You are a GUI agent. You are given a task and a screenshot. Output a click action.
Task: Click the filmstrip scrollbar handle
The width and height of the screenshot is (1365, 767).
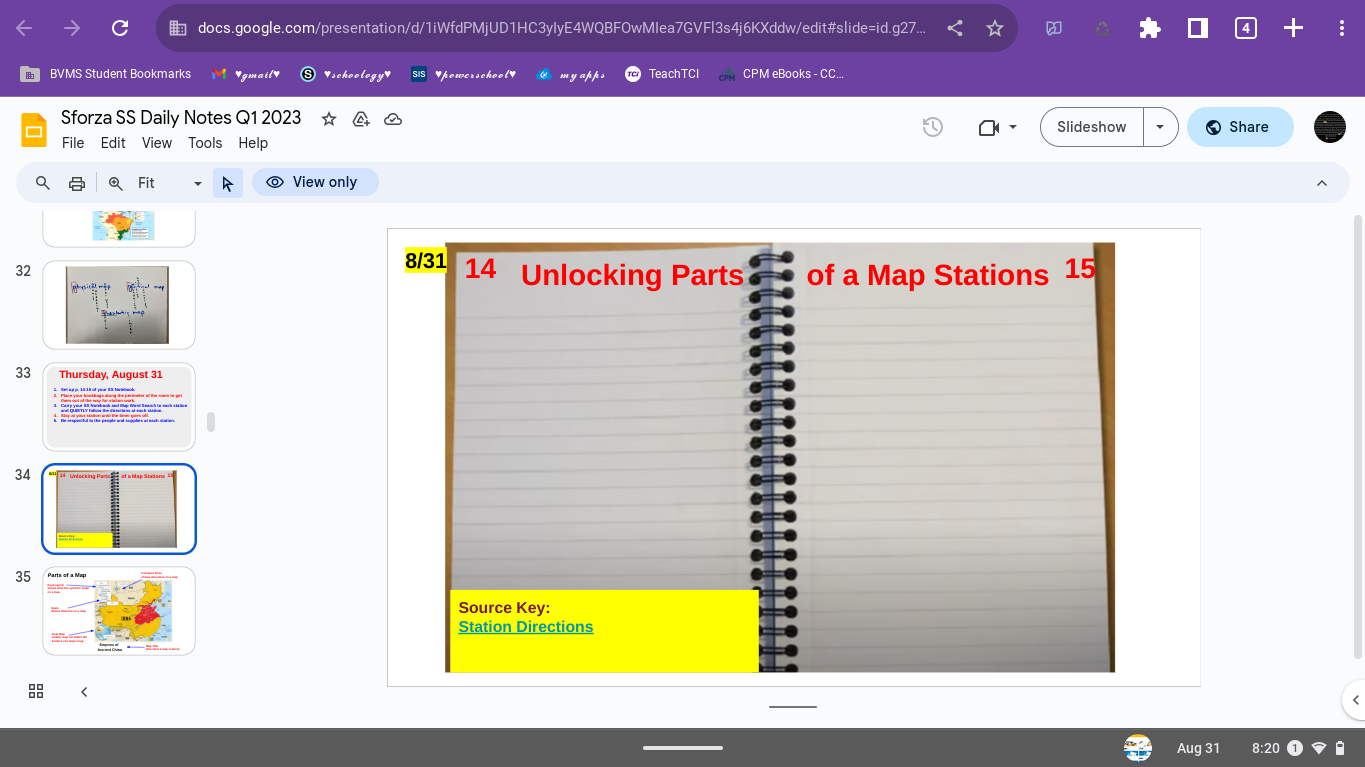coord(211,422)
